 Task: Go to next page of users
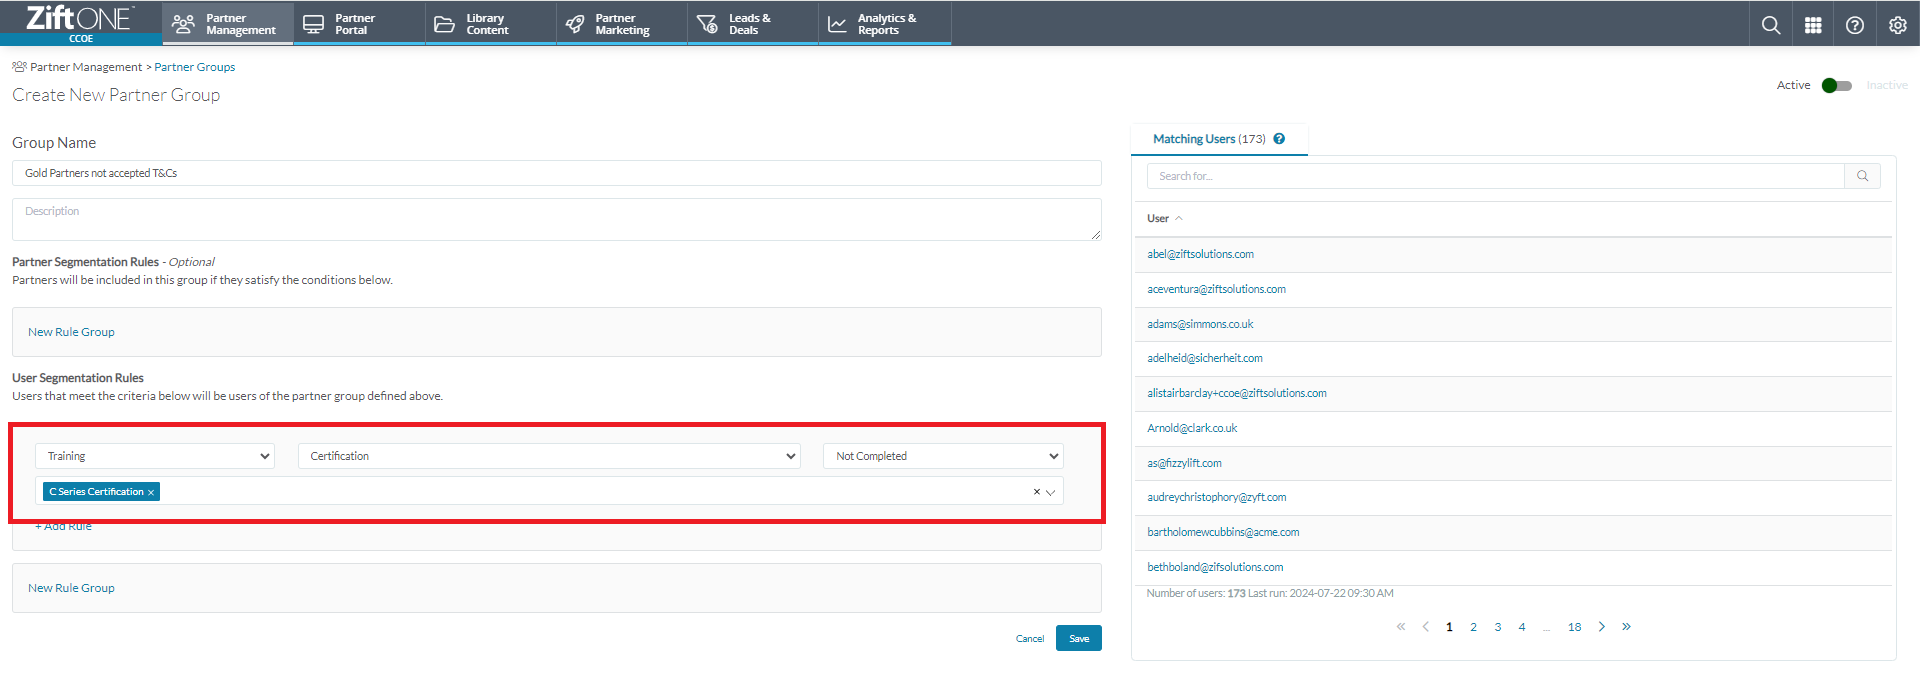tap(1601, 627)
